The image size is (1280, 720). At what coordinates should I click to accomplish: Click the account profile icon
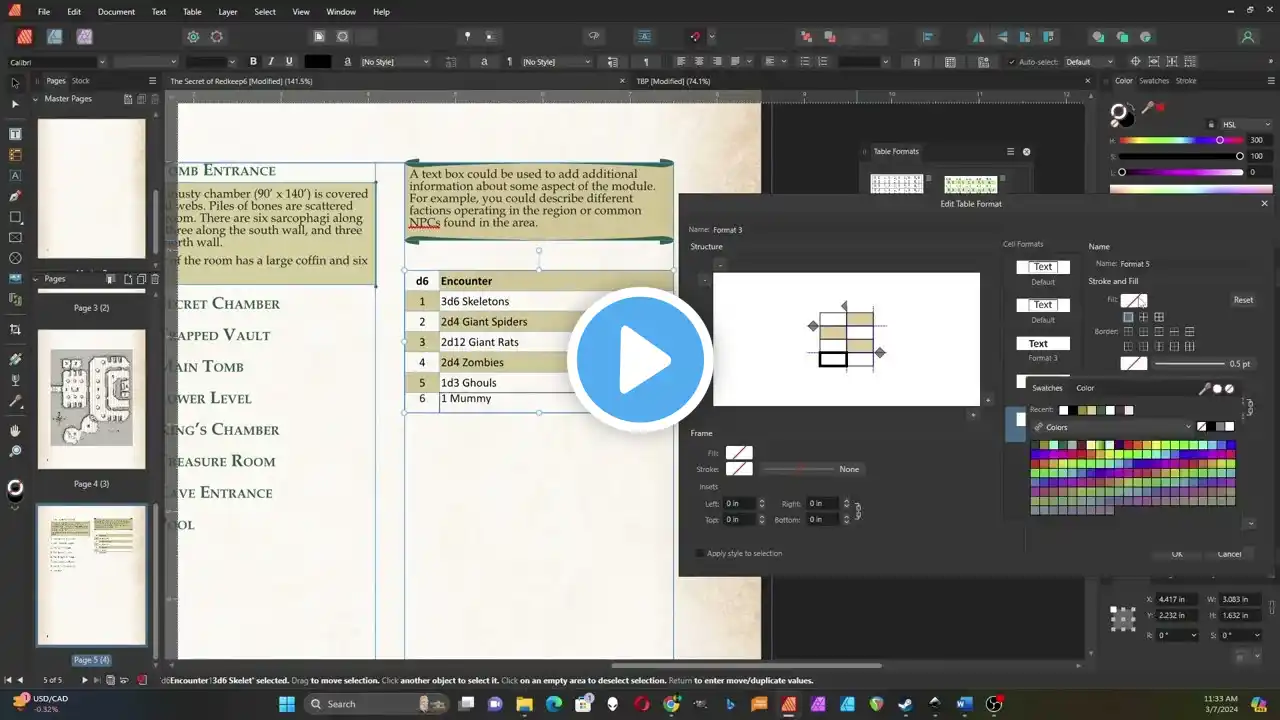pyautogui.click(x=1247, y=37)
